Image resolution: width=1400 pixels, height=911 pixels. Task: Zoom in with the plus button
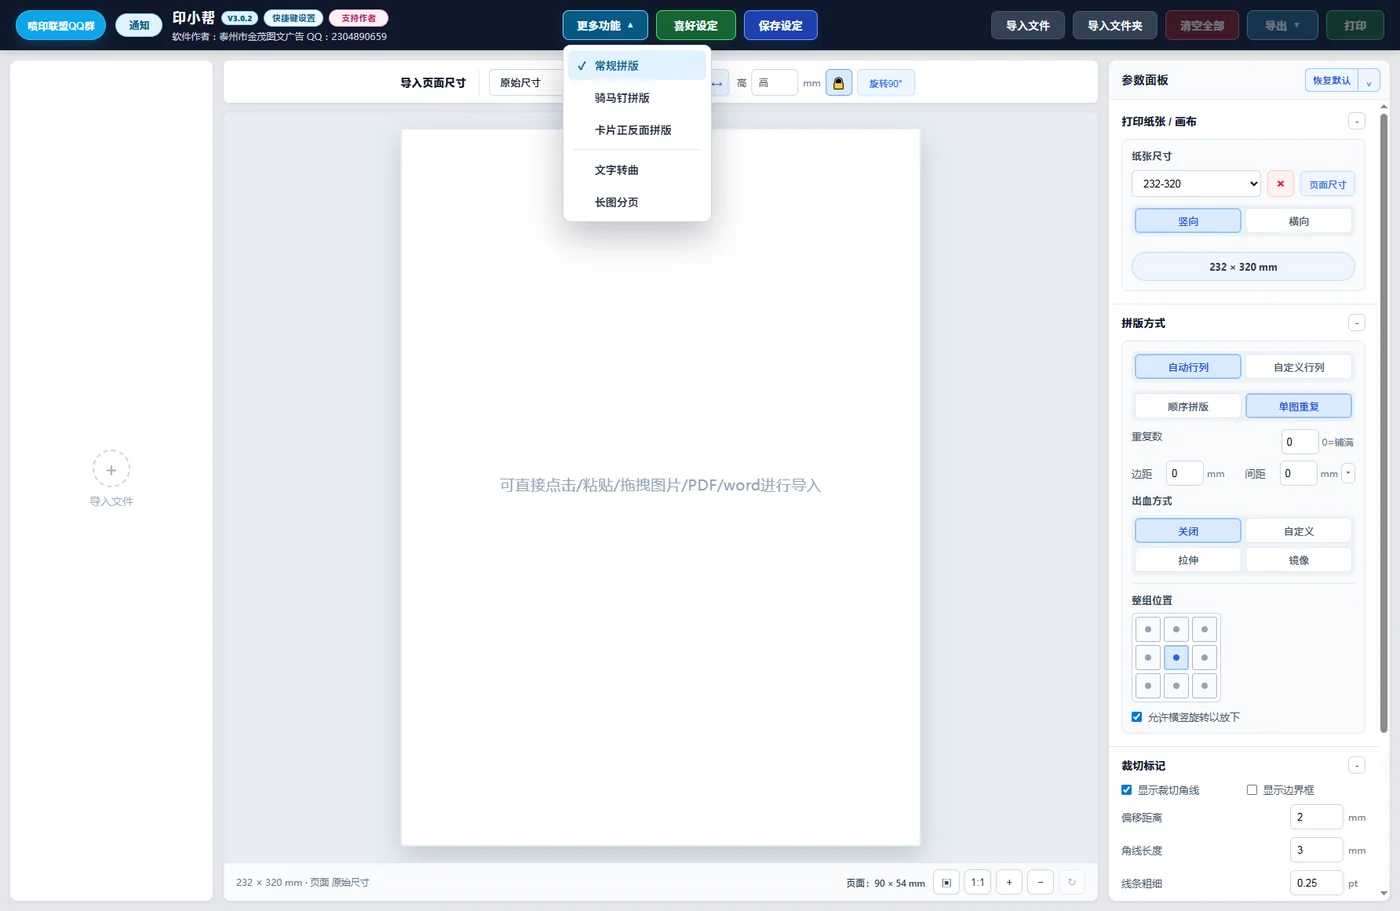click(1009, 882)
